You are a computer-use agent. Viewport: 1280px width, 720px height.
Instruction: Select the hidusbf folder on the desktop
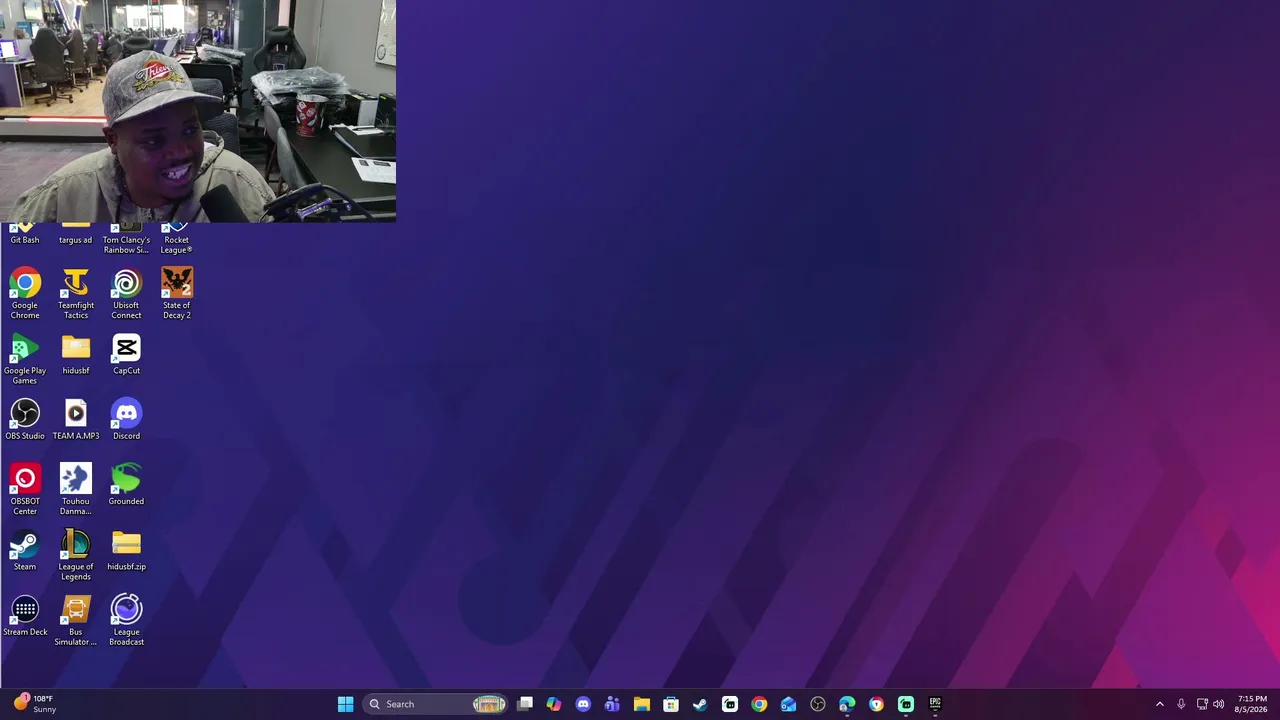[x=76, y=355]
